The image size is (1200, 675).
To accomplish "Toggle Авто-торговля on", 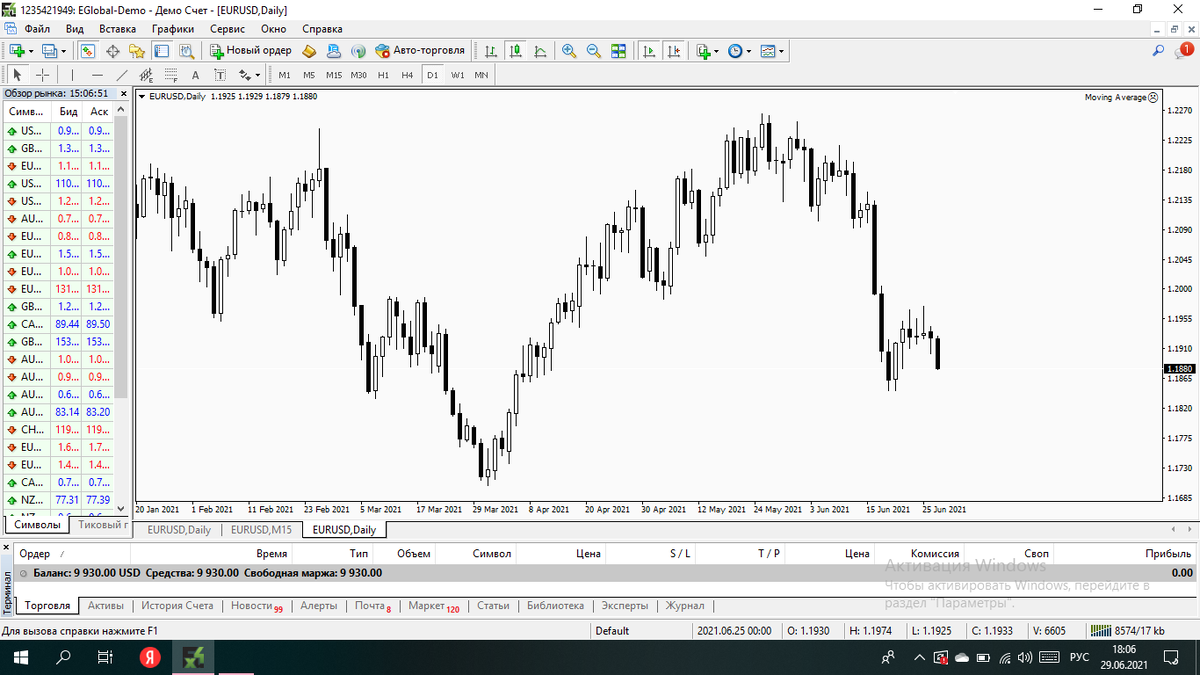I will 420,50.
